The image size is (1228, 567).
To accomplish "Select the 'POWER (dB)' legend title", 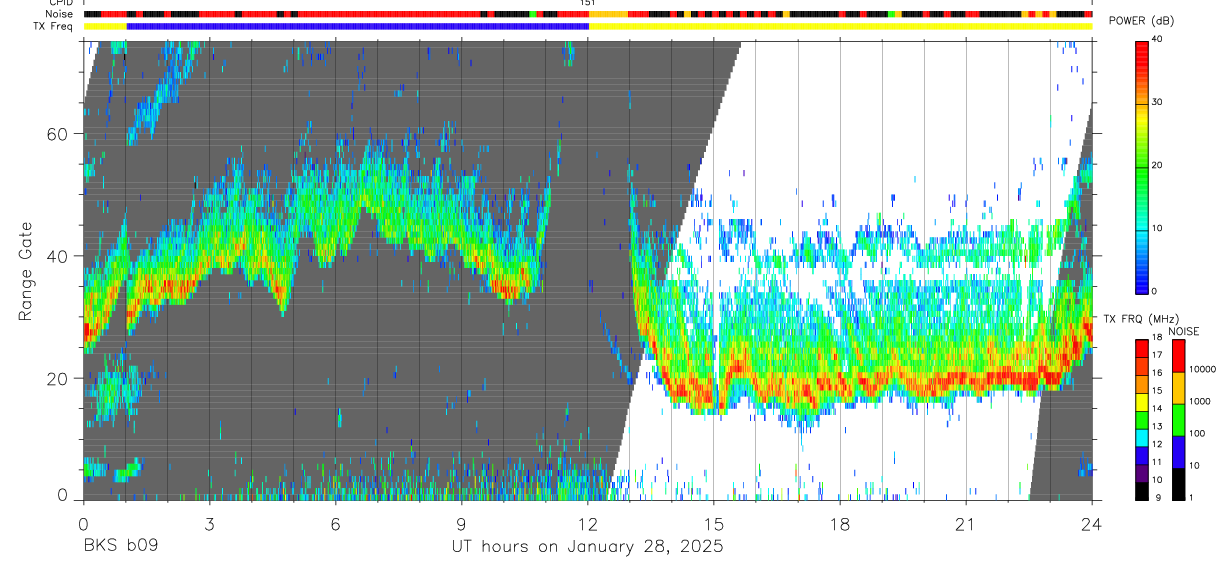I will 1140,22.
